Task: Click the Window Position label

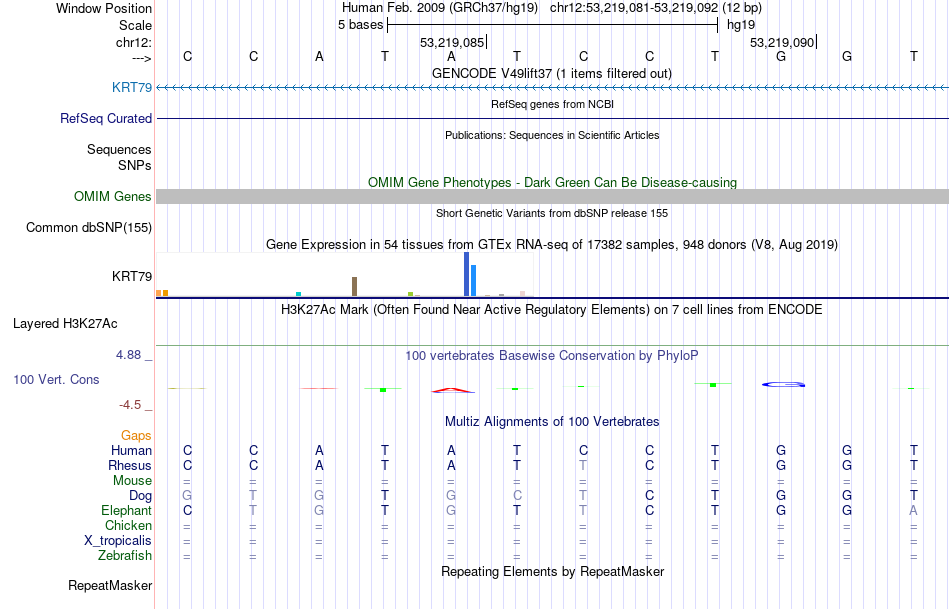Action: [104, 8]
